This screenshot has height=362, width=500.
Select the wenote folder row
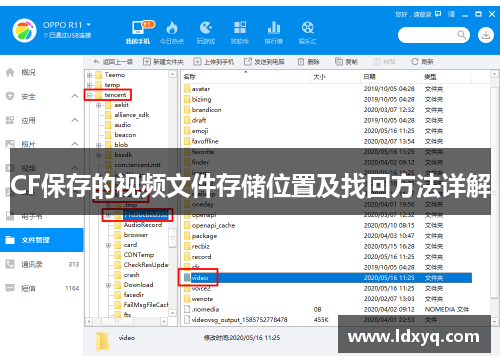[327, 299]
